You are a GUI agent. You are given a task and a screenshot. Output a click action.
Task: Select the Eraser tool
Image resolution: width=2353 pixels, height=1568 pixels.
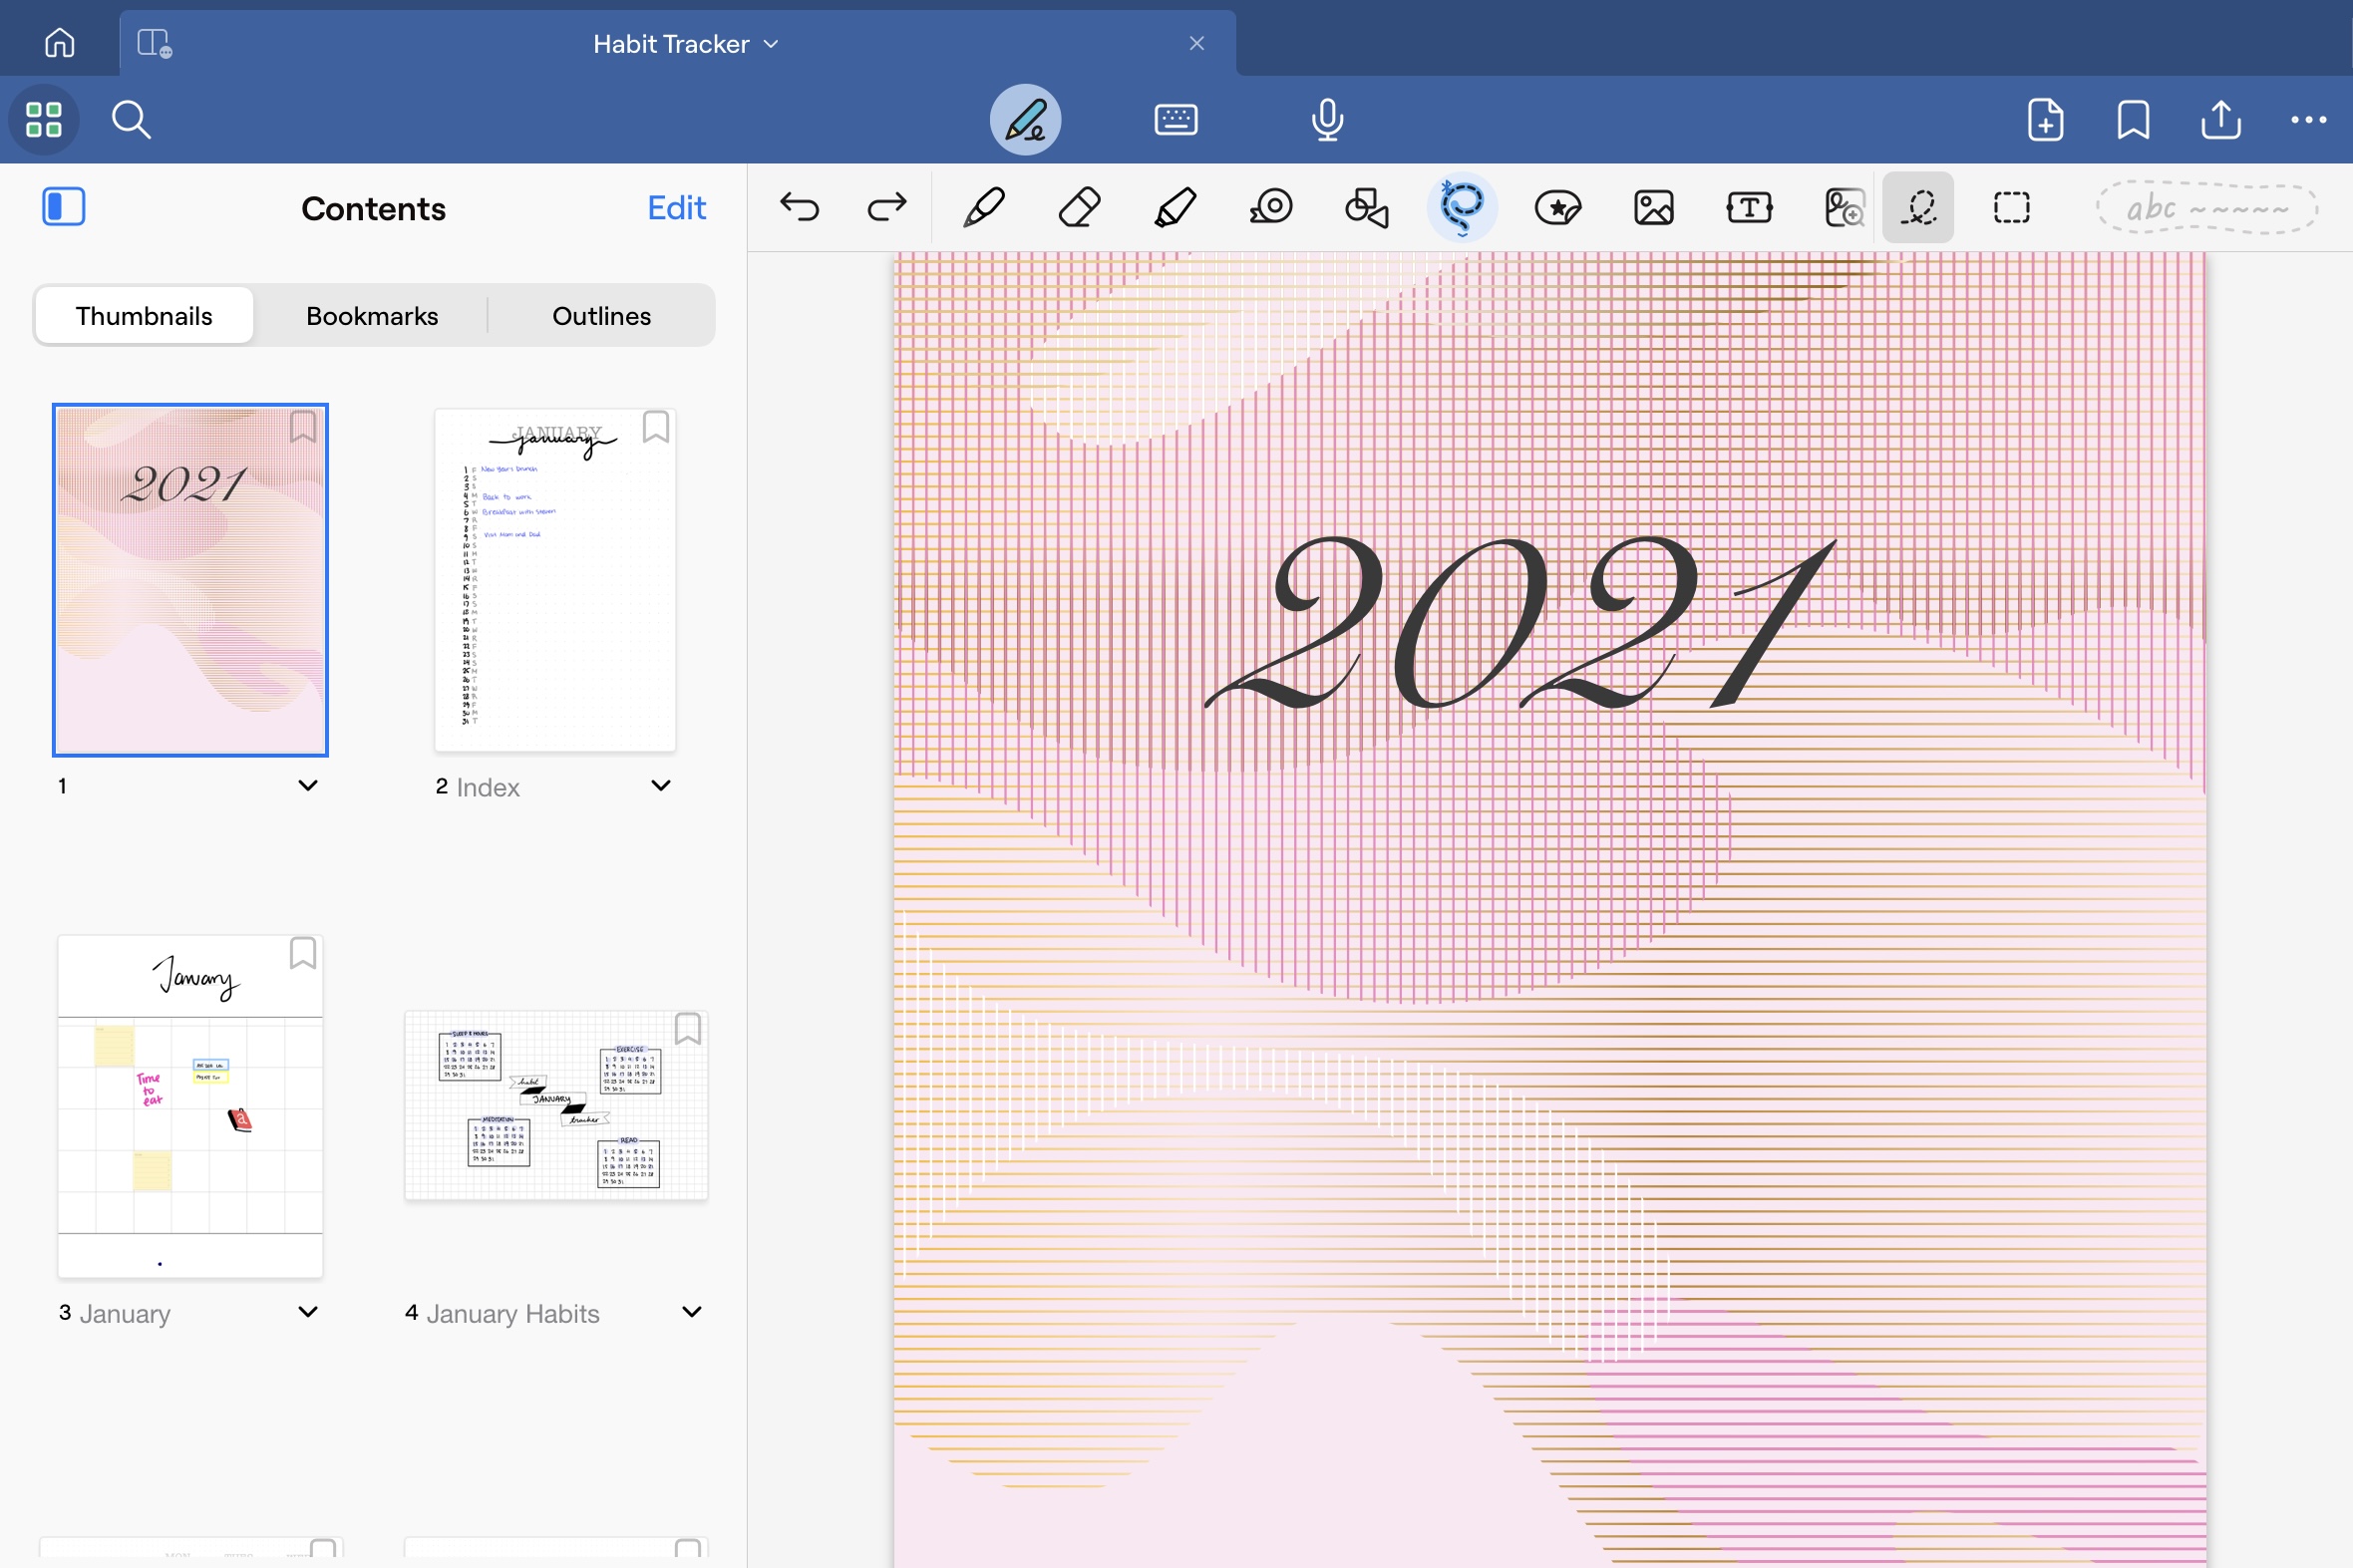click(x=1079, y=208)
